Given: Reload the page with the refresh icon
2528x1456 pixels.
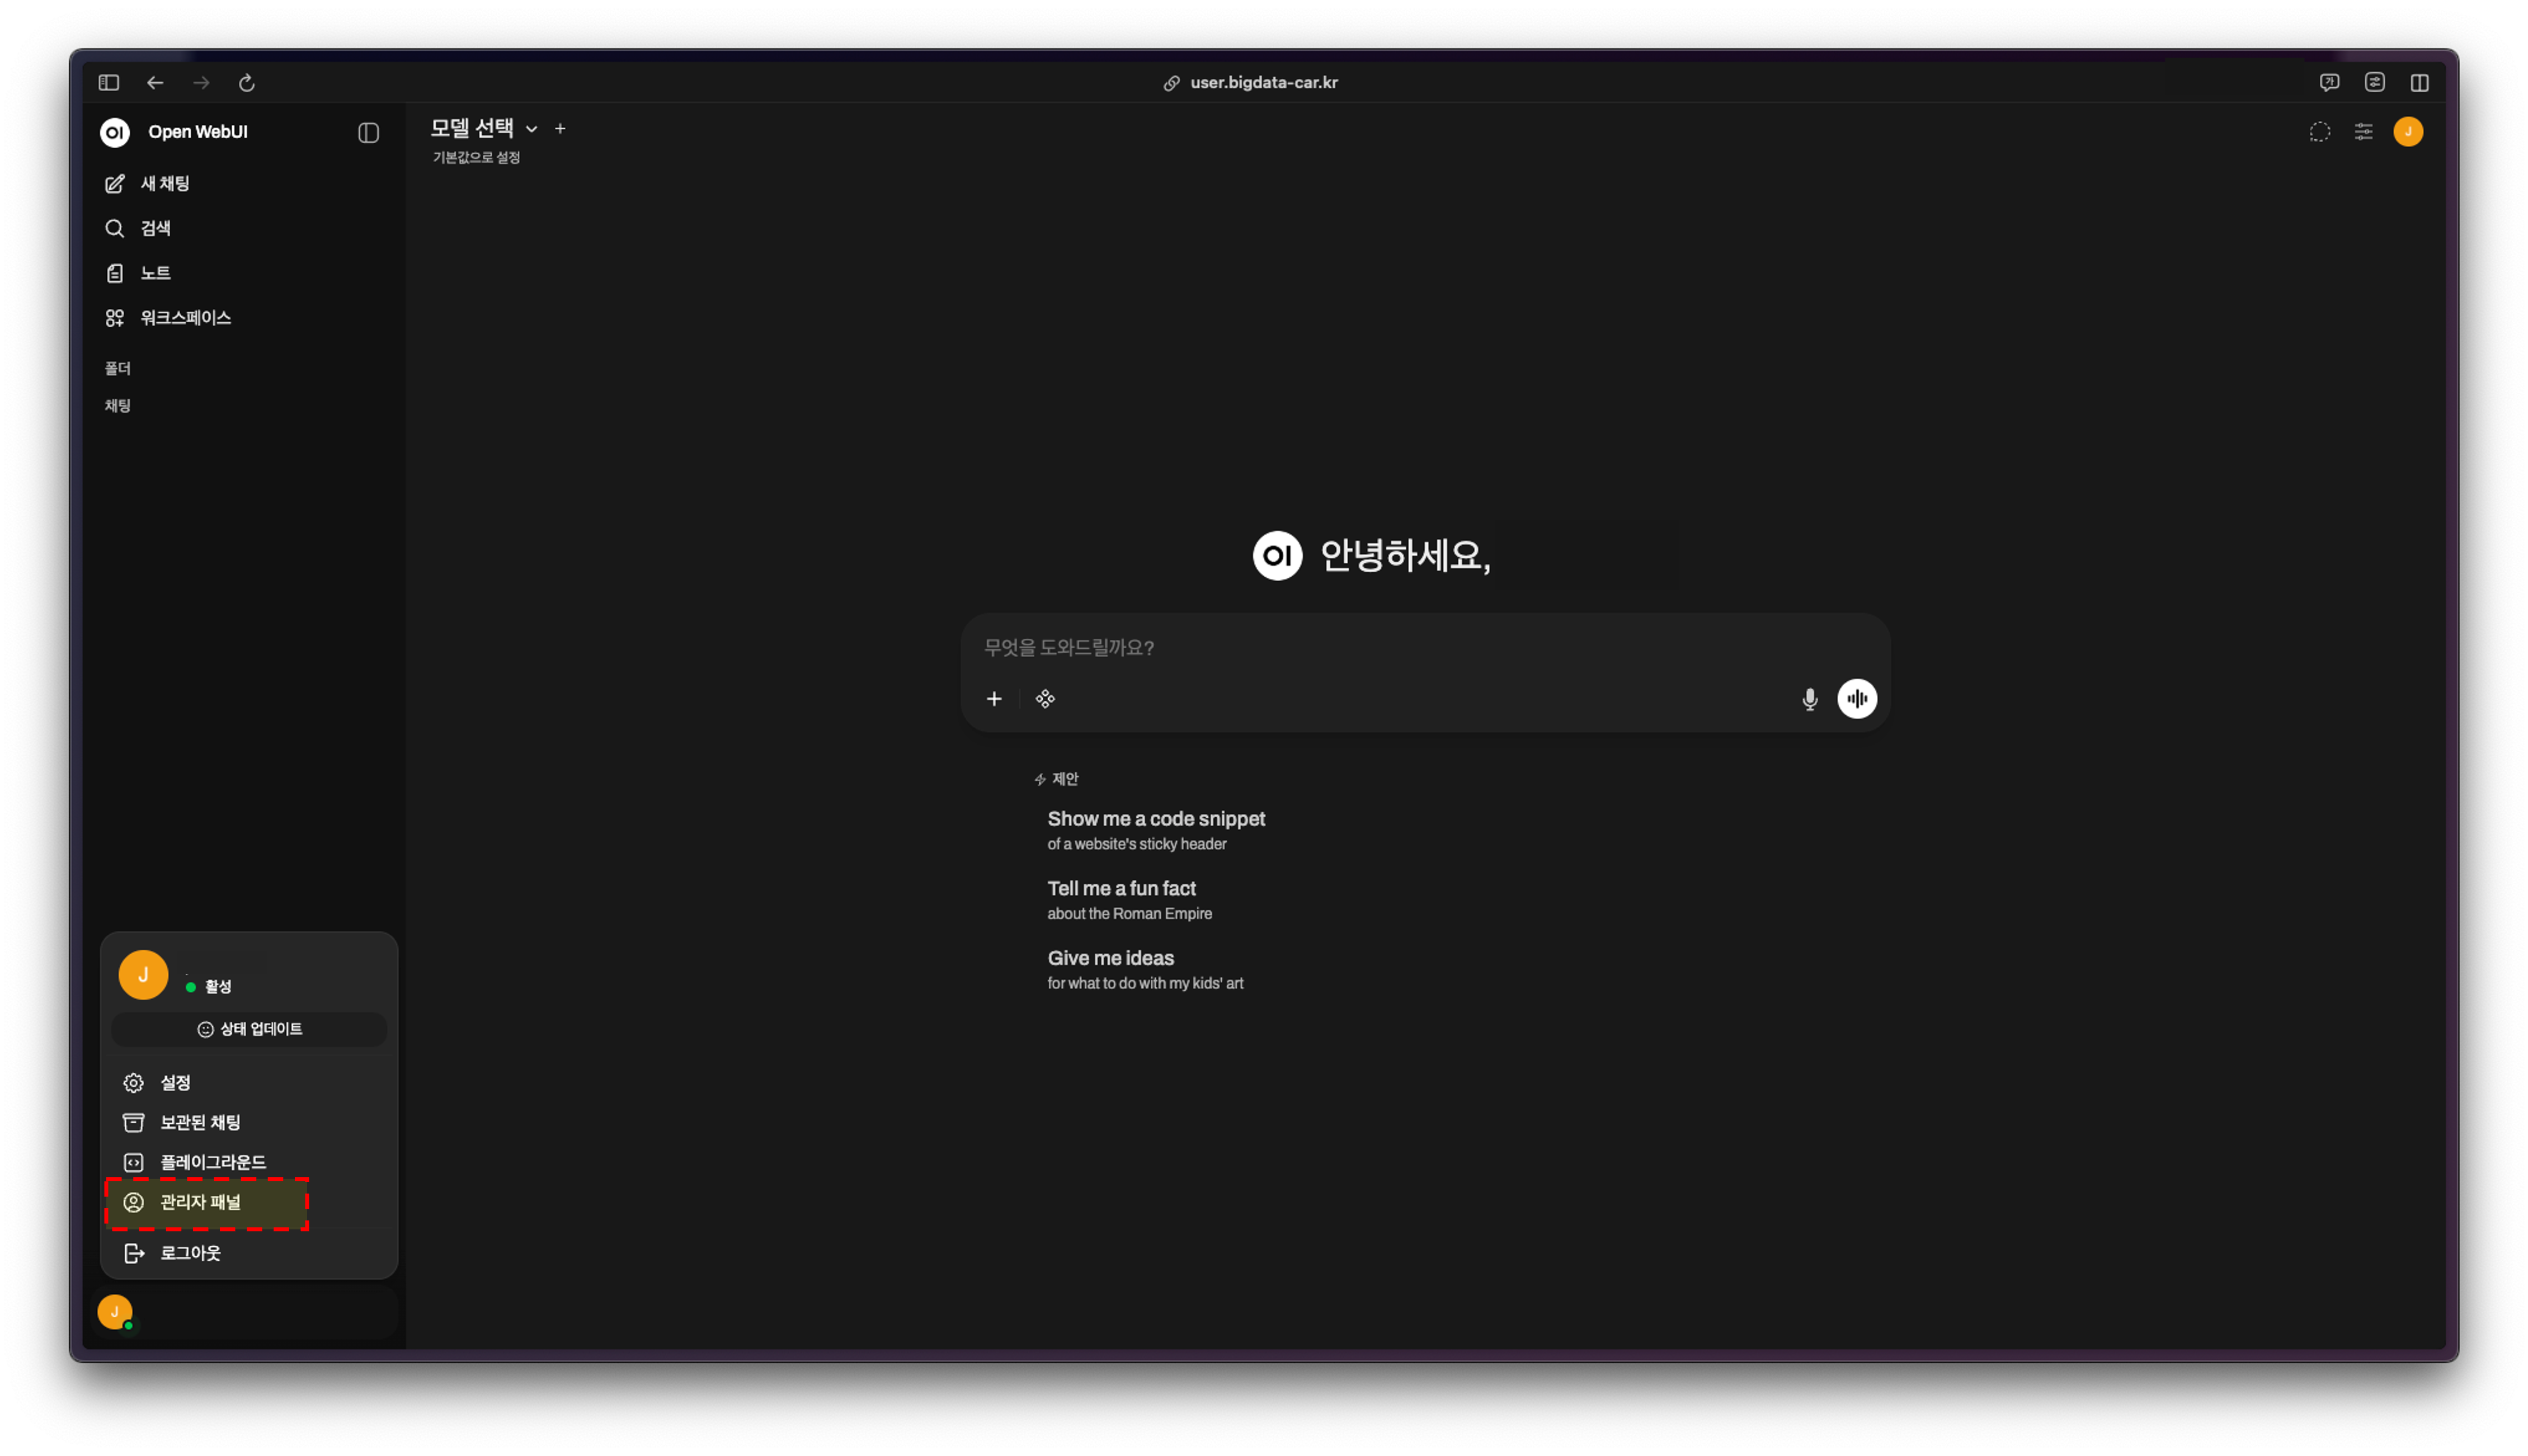Looking at the screenshot, I should point(247,83).
